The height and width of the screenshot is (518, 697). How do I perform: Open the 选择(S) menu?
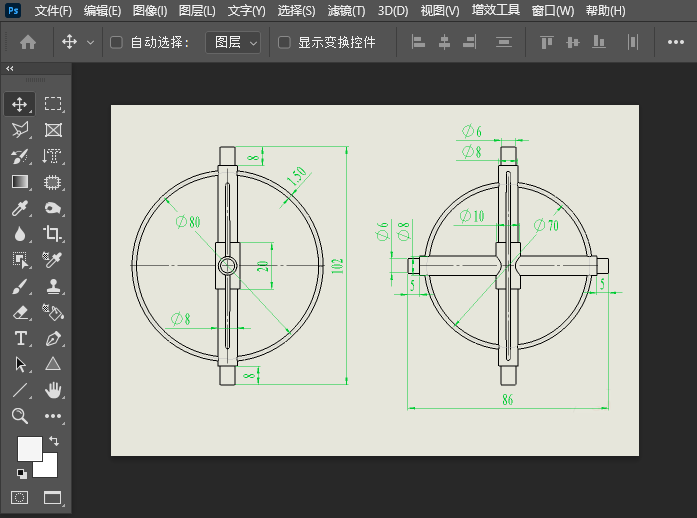coord(296,11)
